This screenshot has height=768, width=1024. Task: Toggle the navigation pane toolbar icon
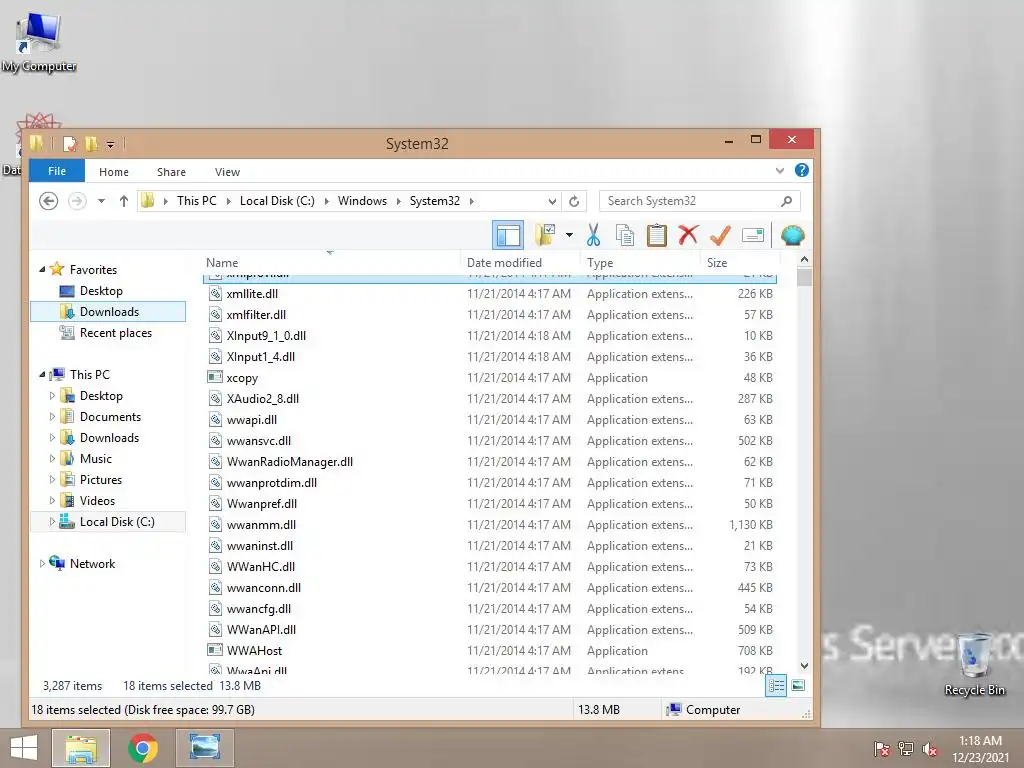point(508,235)
